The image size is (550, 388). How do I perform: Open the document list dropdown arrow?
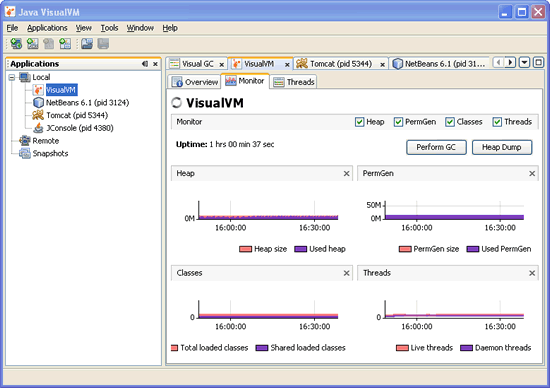524,63
